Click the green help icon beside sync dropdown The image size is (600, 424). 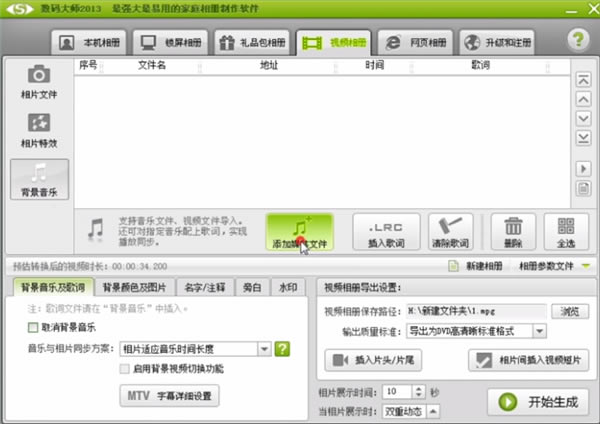[x=282, y=349]
